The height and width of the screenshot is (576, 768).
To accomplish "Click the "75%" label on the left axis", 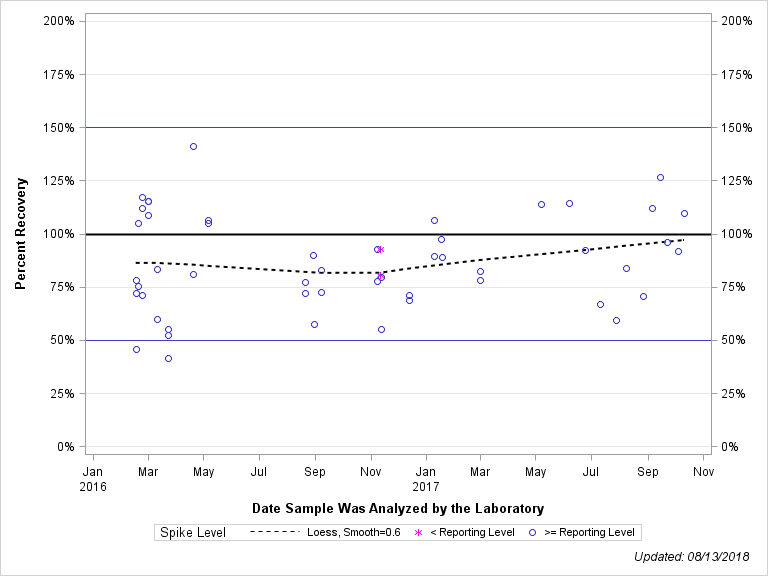I will tap(62, 287).
